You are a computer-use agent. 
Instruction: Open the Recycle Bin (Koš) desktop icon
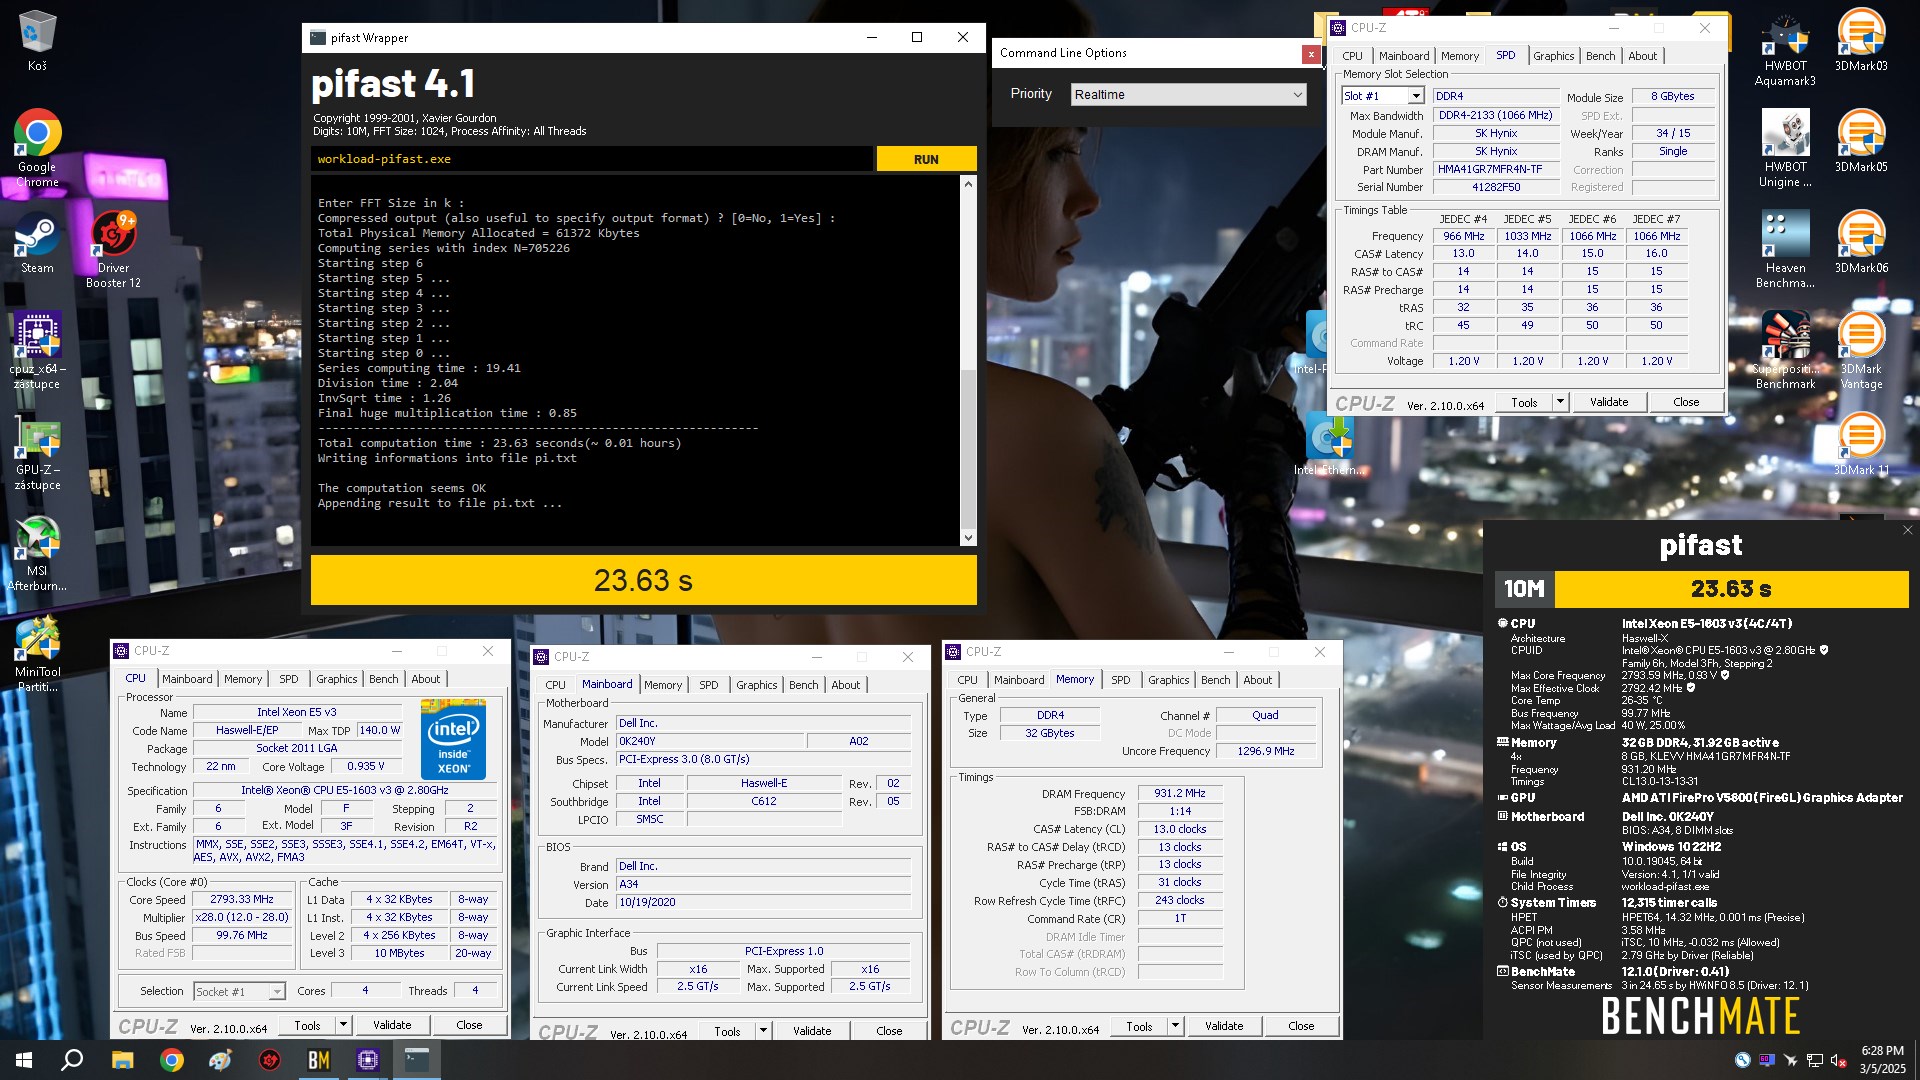[37, 40]
